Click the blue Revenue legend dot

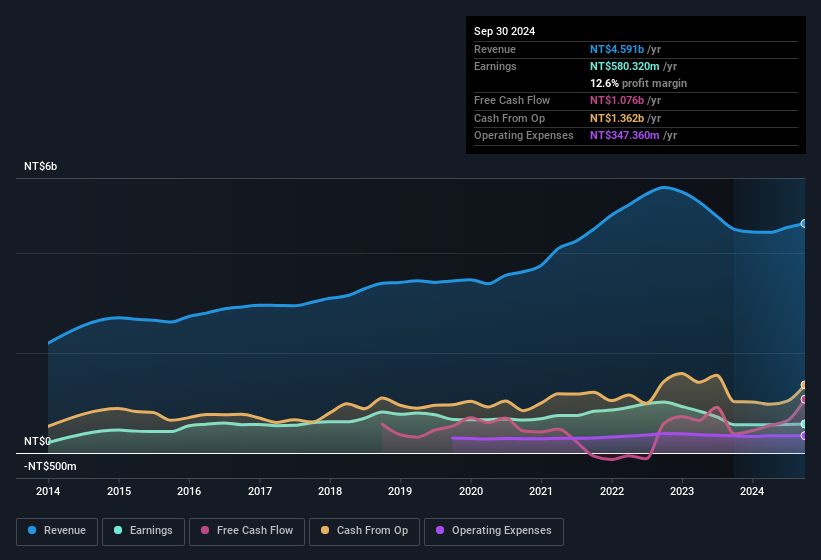tap(33, 530)
